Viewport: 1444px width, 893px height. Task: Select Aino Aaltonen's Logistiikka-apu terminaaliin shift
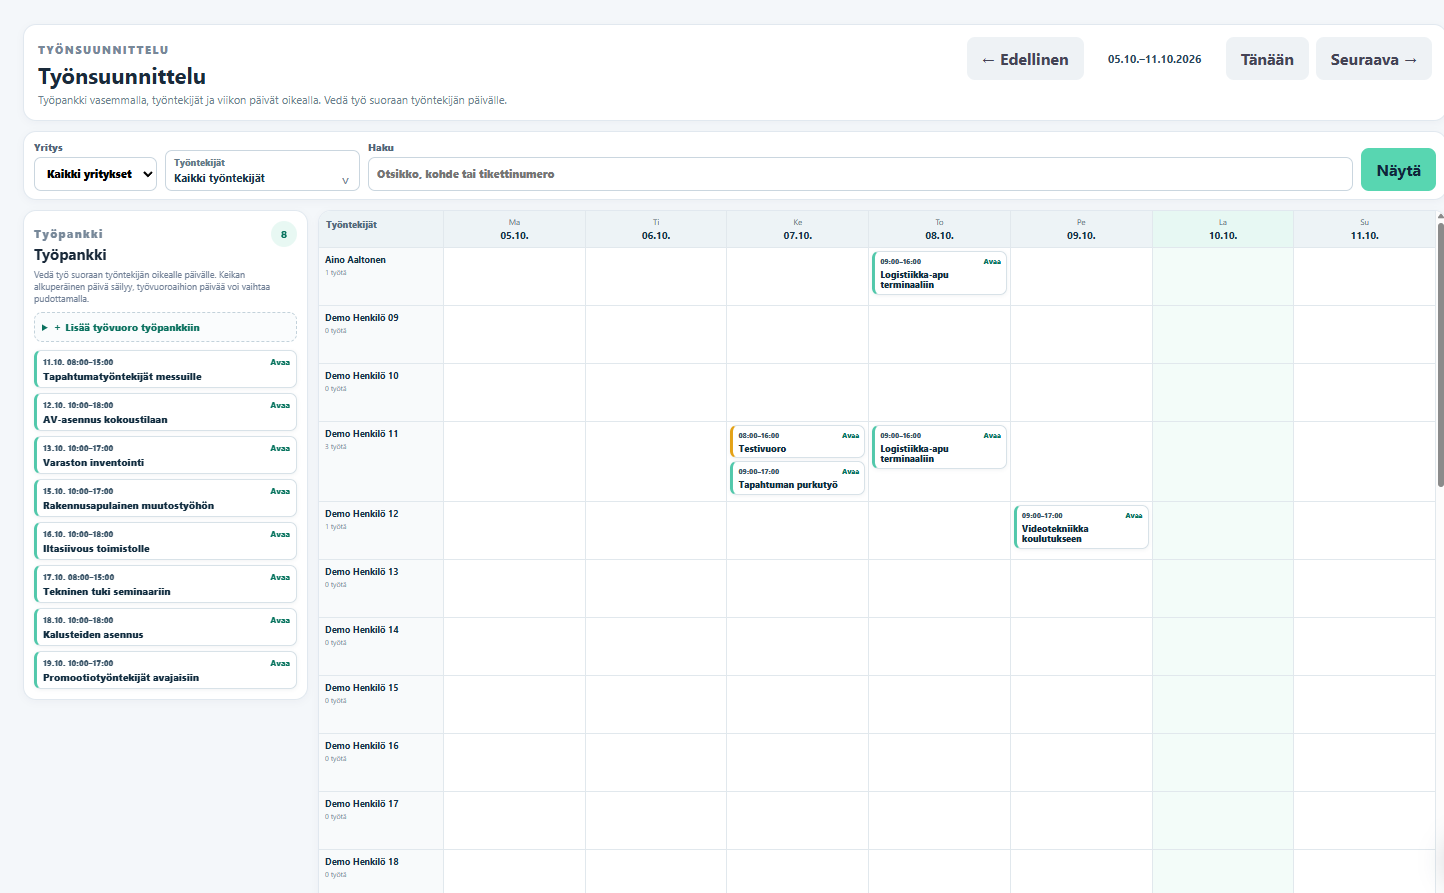click(x=939, y=273)
